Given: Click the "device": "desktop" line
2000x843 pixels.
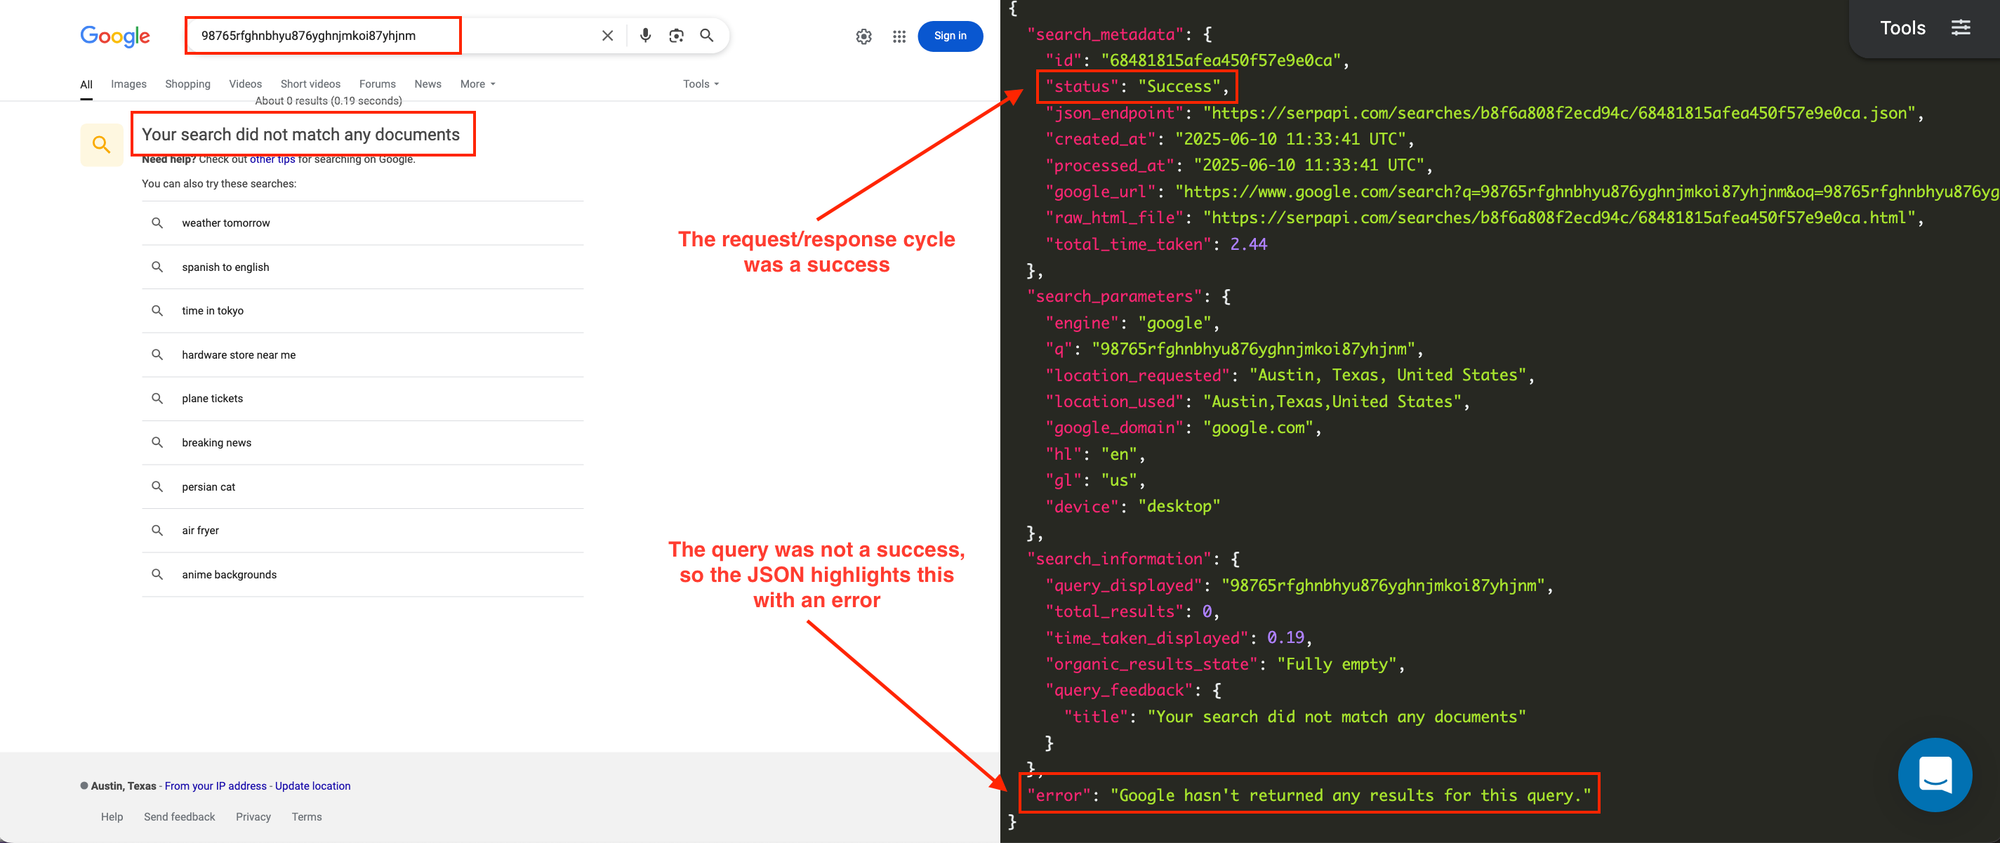Looking at the screenshot, I should point(1133,506).
